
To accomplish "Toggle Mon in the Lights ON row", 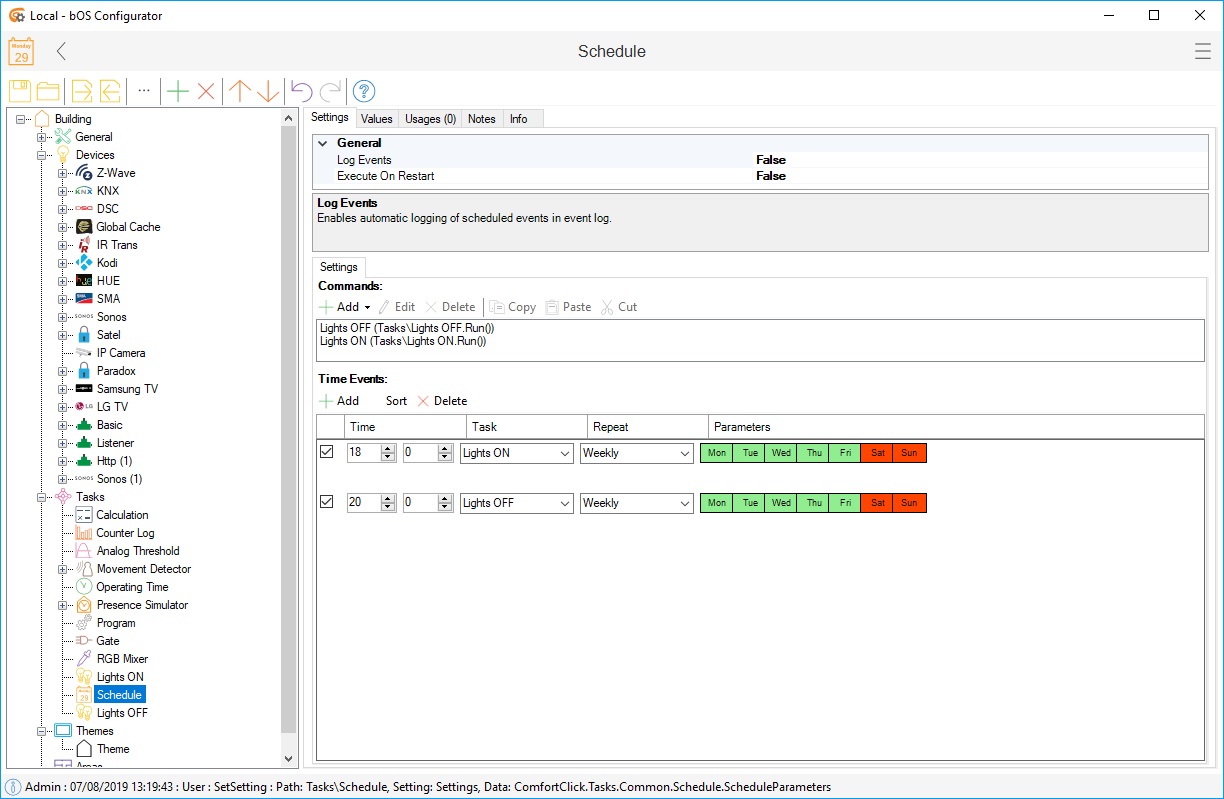I will click(717, 453).
